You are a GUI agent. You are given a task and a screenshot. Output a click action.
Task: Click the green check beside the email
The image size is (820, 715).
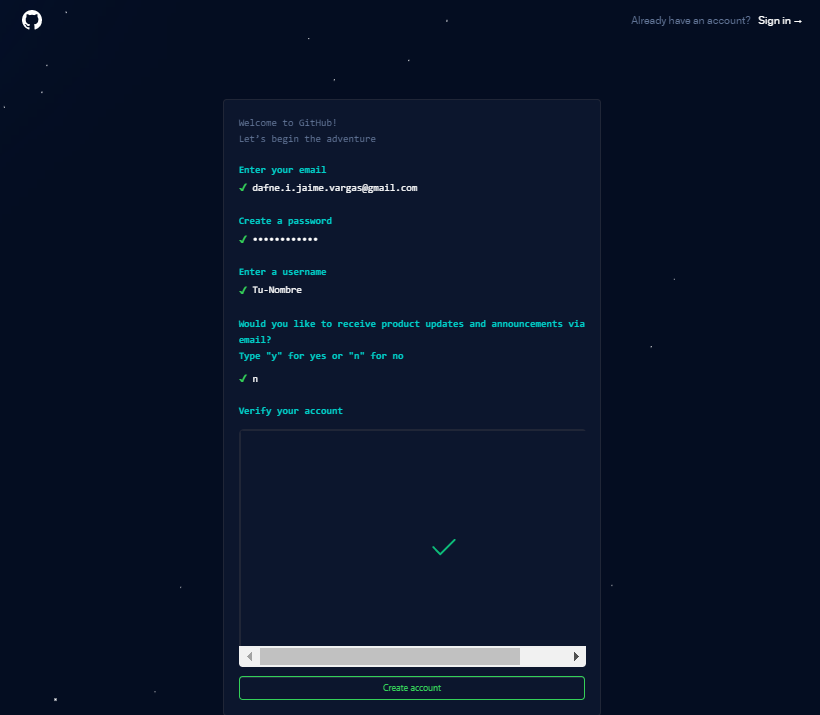[243, 187]
